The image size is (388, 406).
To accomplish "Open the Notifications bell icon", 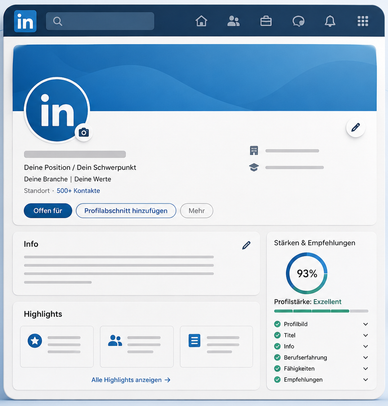I will (x=330, y=21).
